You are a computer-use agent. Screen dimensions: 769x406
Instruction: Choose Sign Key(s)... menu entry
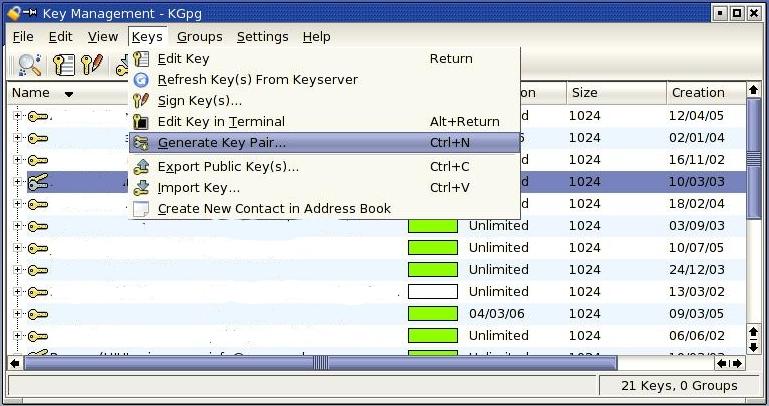coord(324,101)
